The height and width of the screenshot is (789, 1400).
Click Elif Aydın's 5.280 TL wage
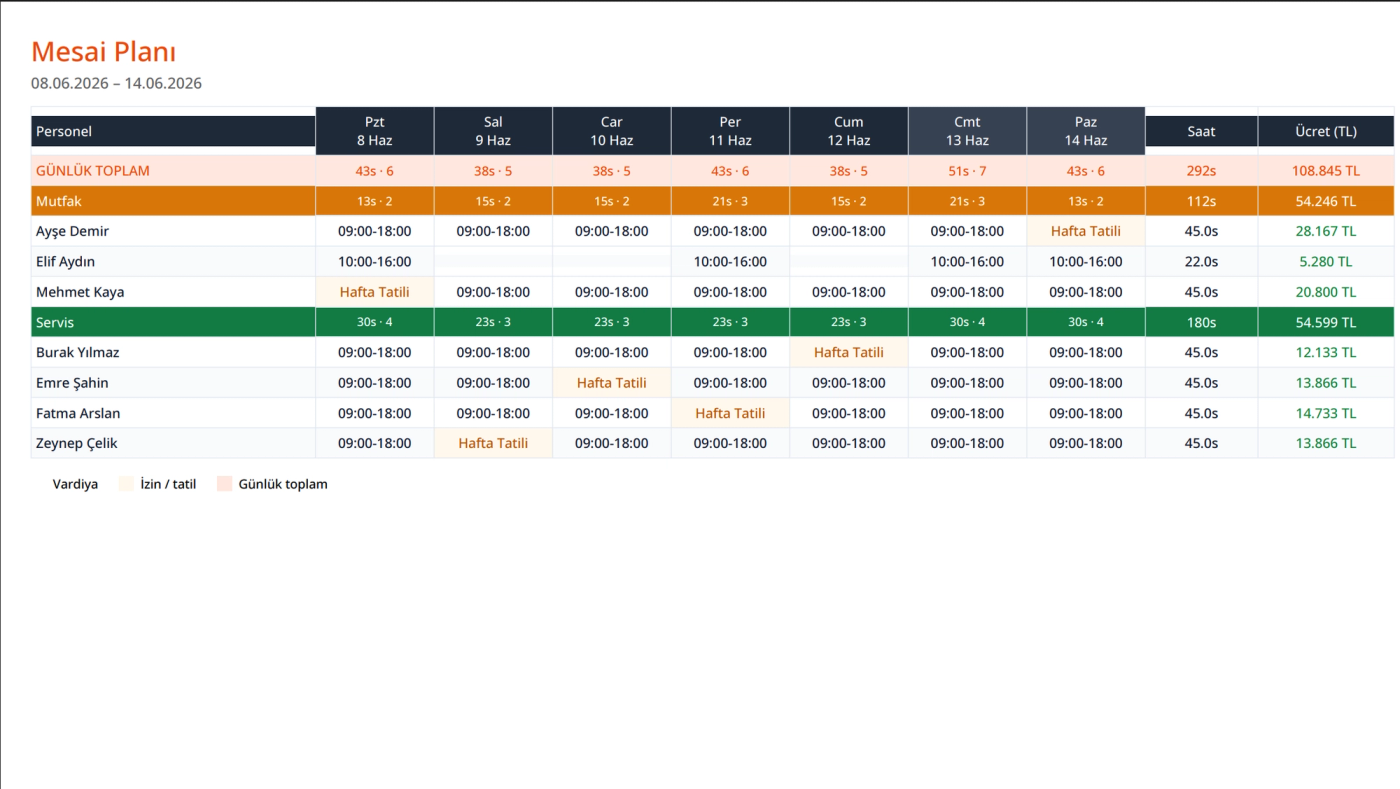coord(1326,262)
